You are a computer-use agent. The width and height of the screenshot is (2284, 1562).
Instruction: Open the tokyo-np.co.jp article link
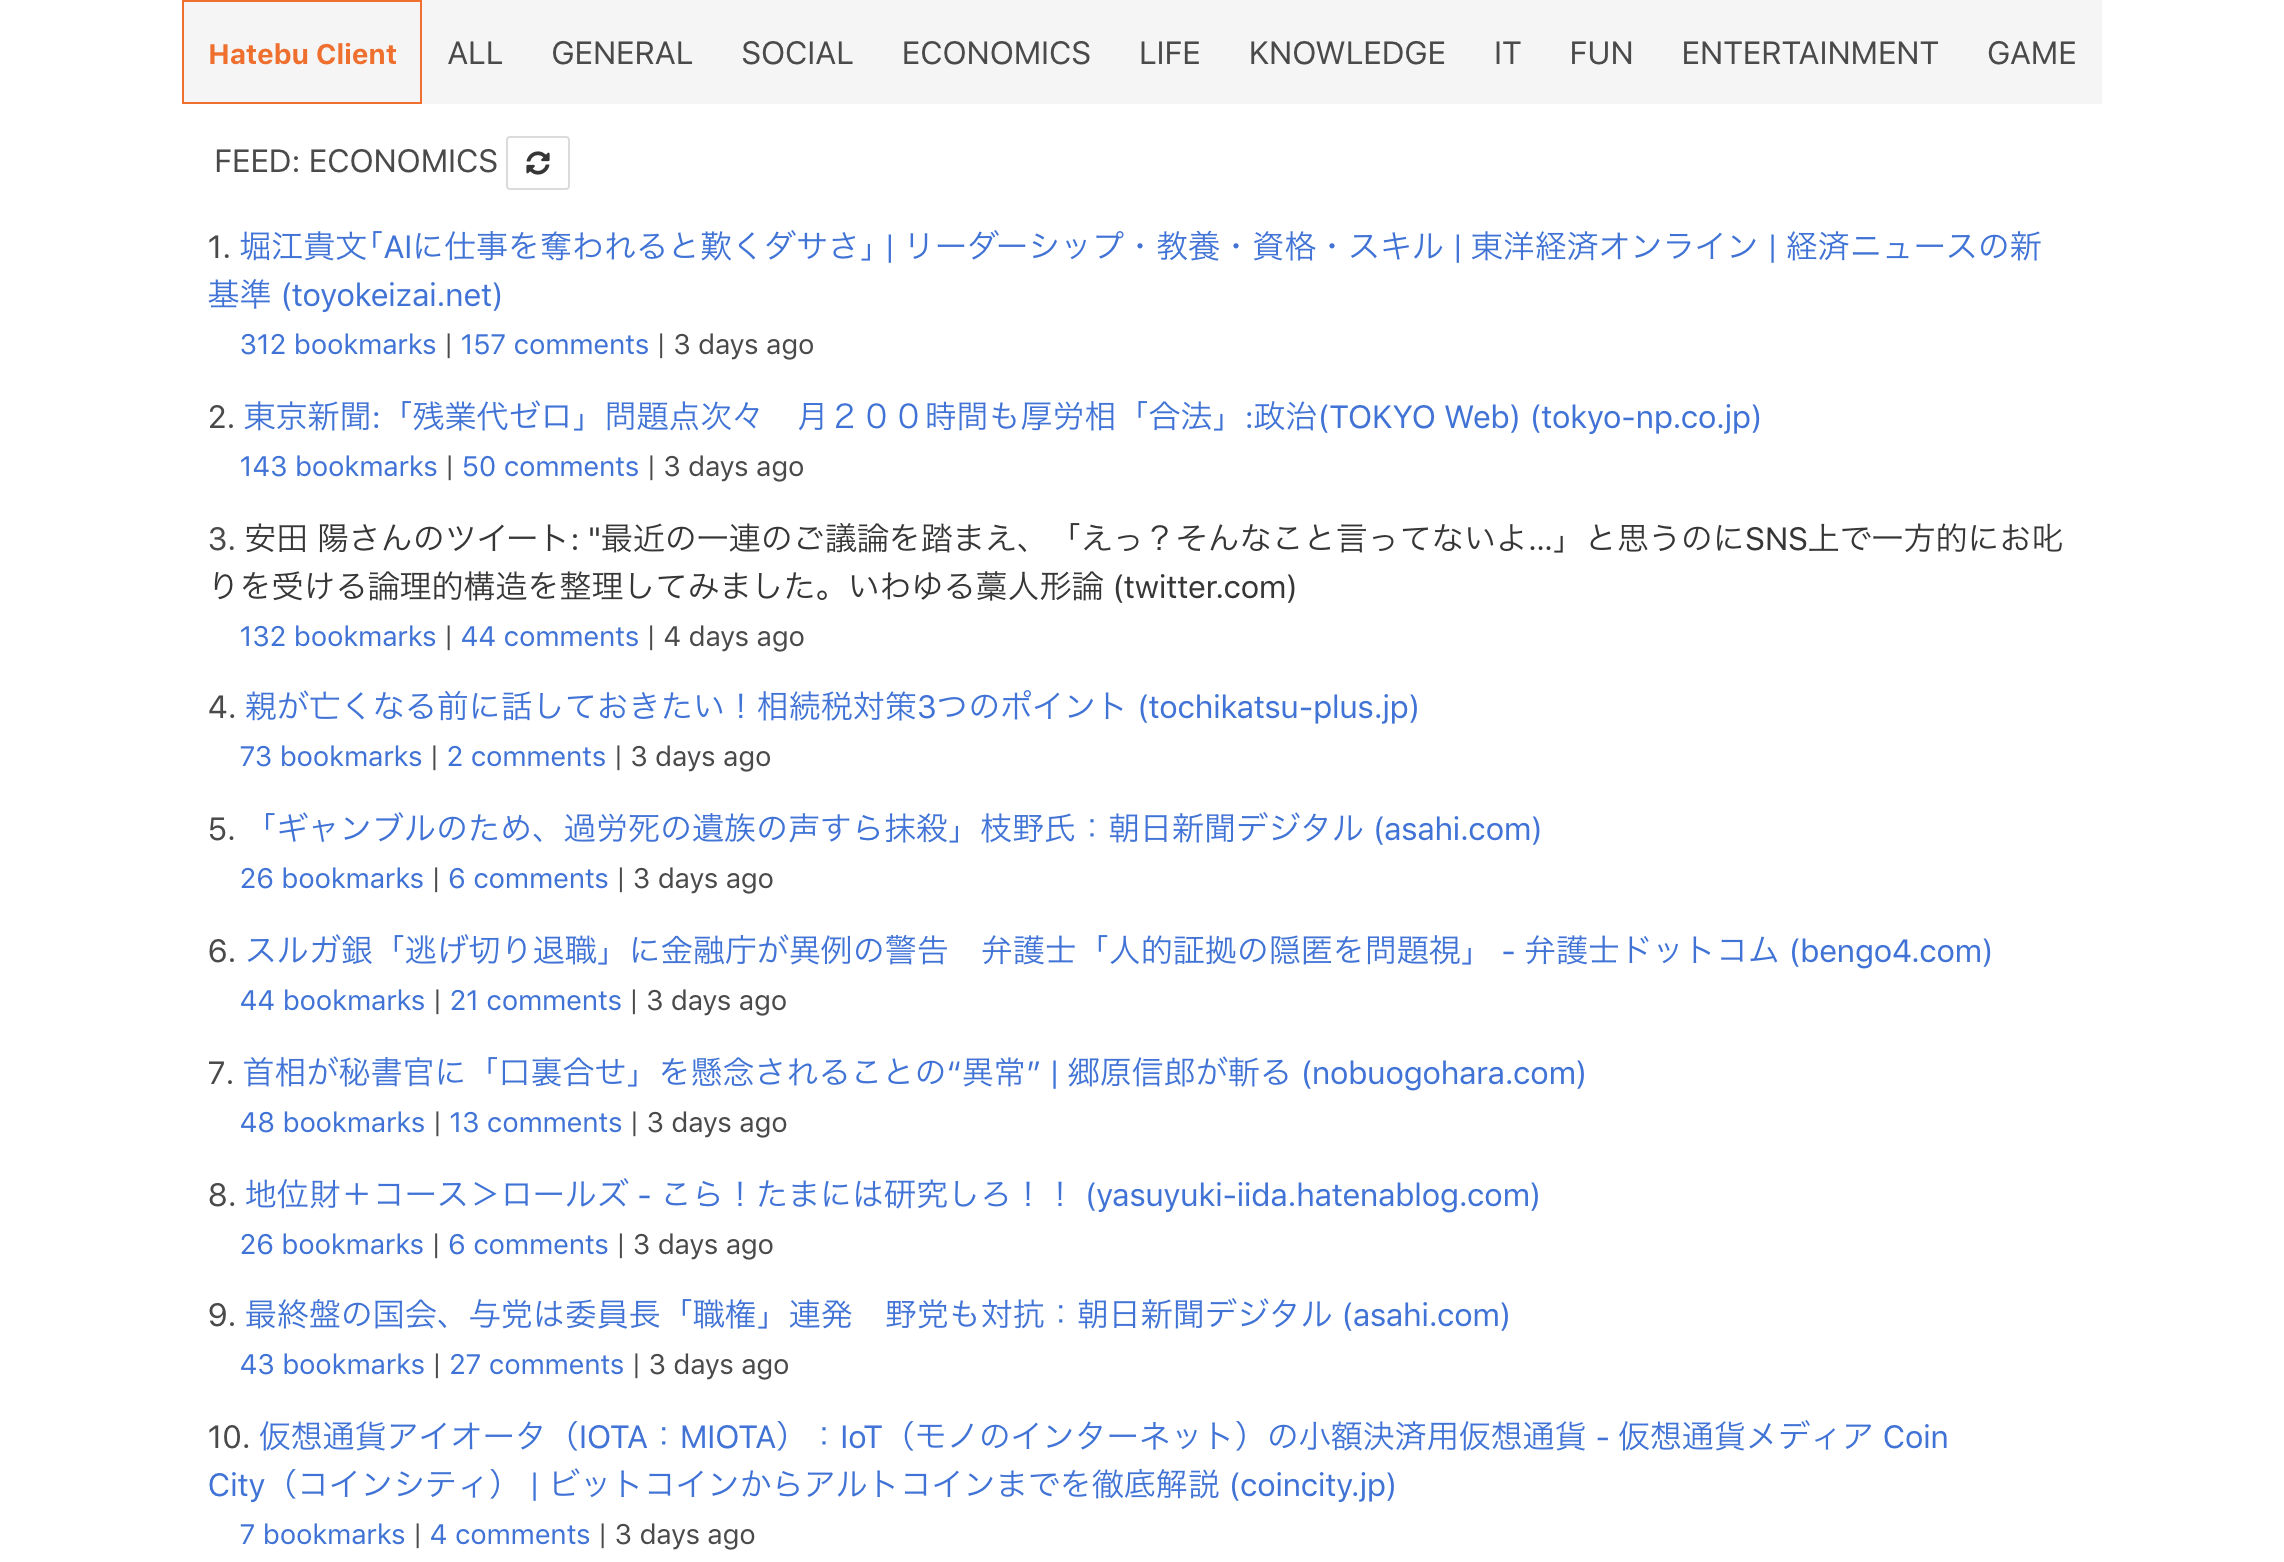tap(1001, 417)
